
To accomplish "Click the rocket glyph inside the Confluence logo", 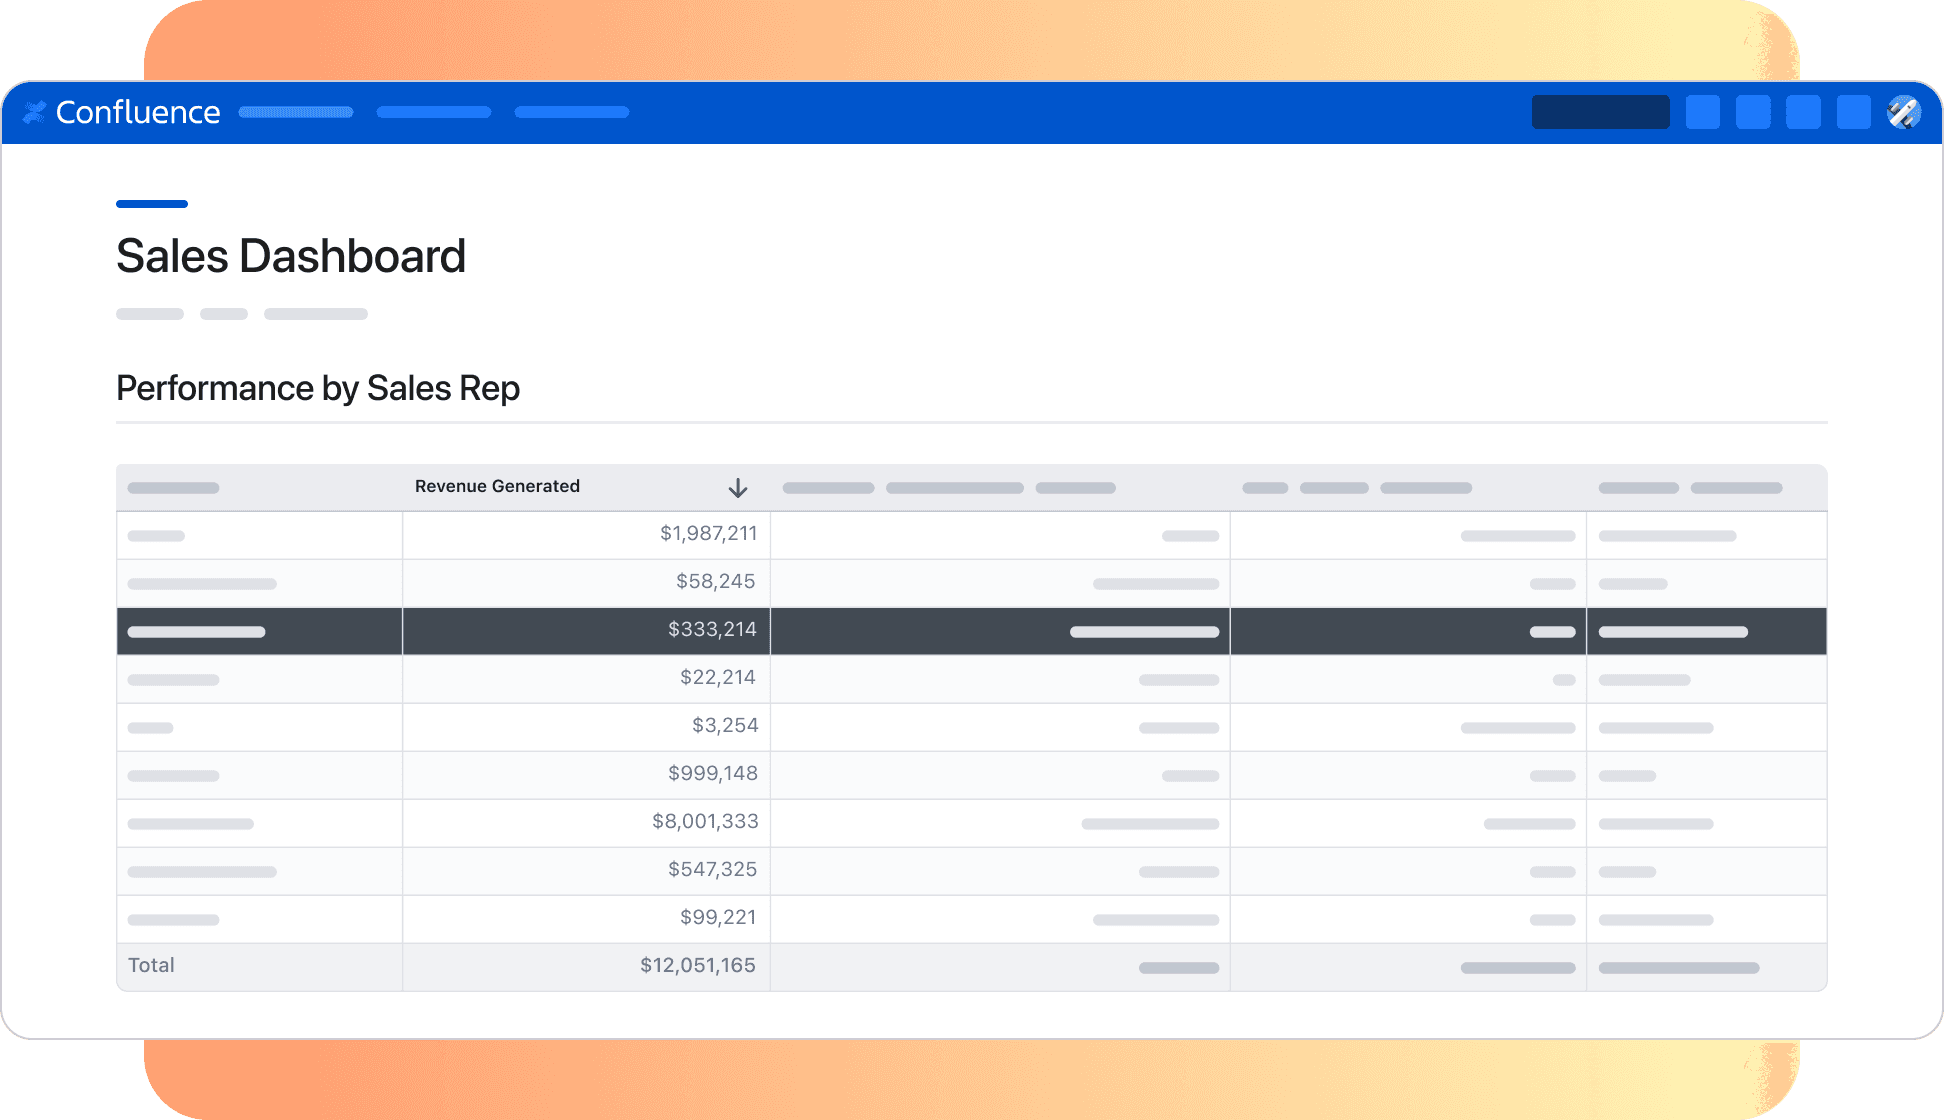I will point(36,112).
